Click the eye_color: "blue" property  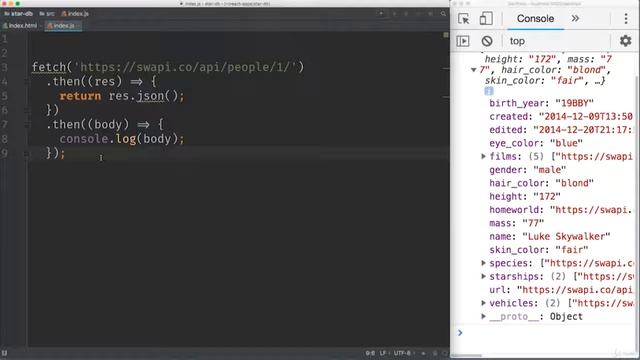536,143
